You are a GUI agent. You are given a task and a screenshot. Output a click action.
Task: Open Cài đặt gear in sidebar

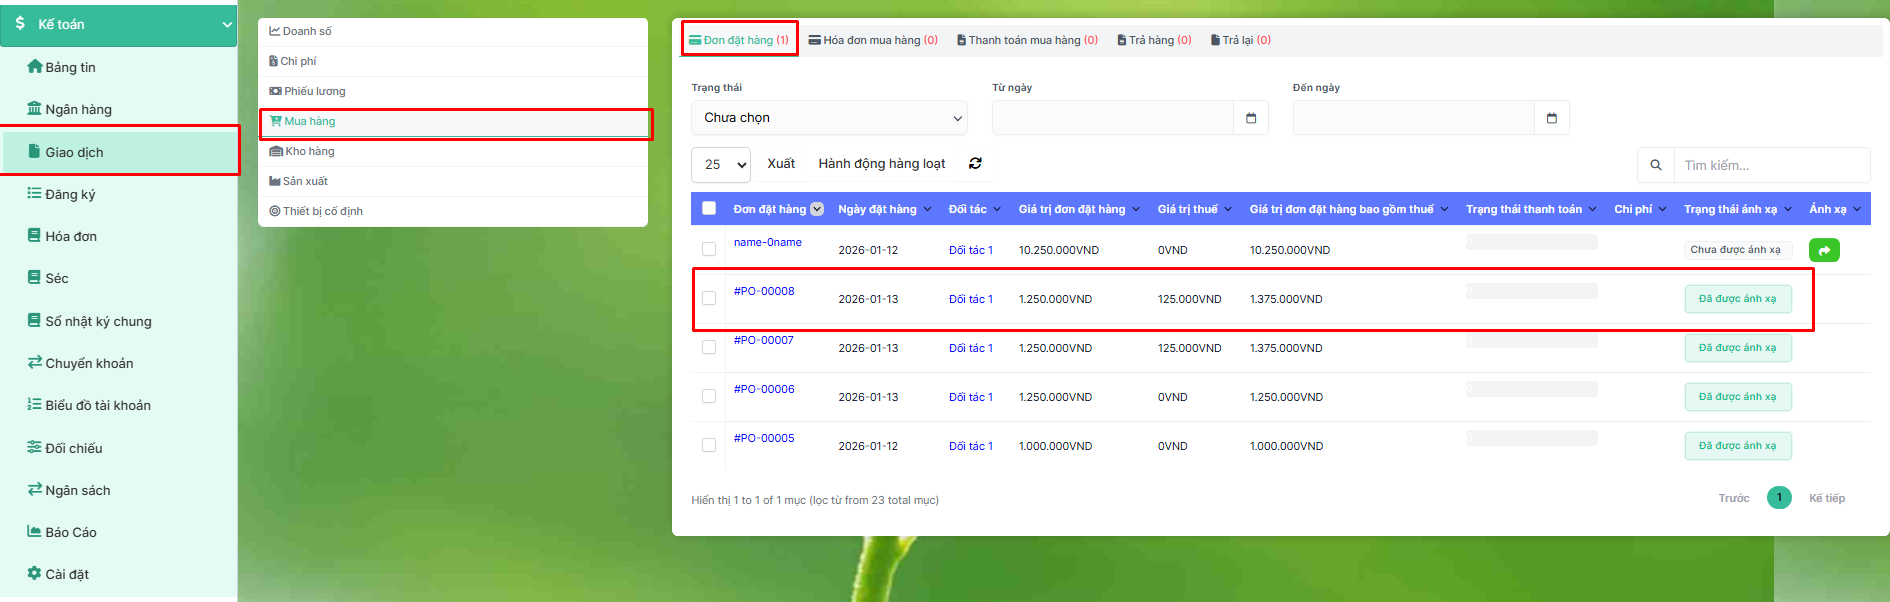click(x=66, y=574)
